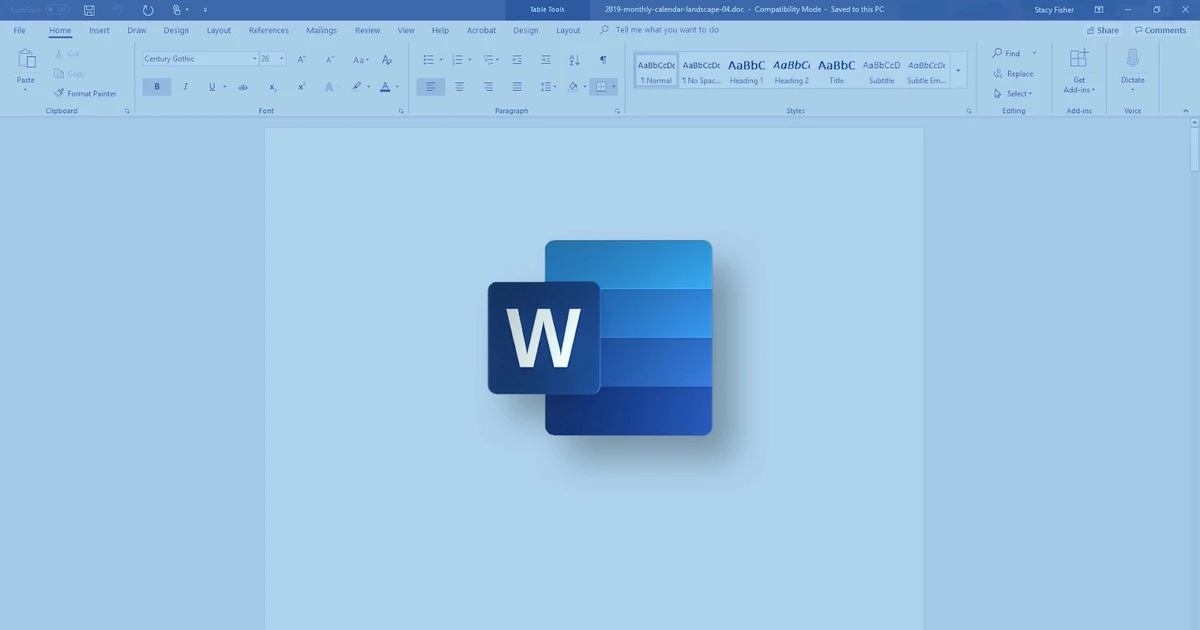Click Format Painter

(86, 93)
